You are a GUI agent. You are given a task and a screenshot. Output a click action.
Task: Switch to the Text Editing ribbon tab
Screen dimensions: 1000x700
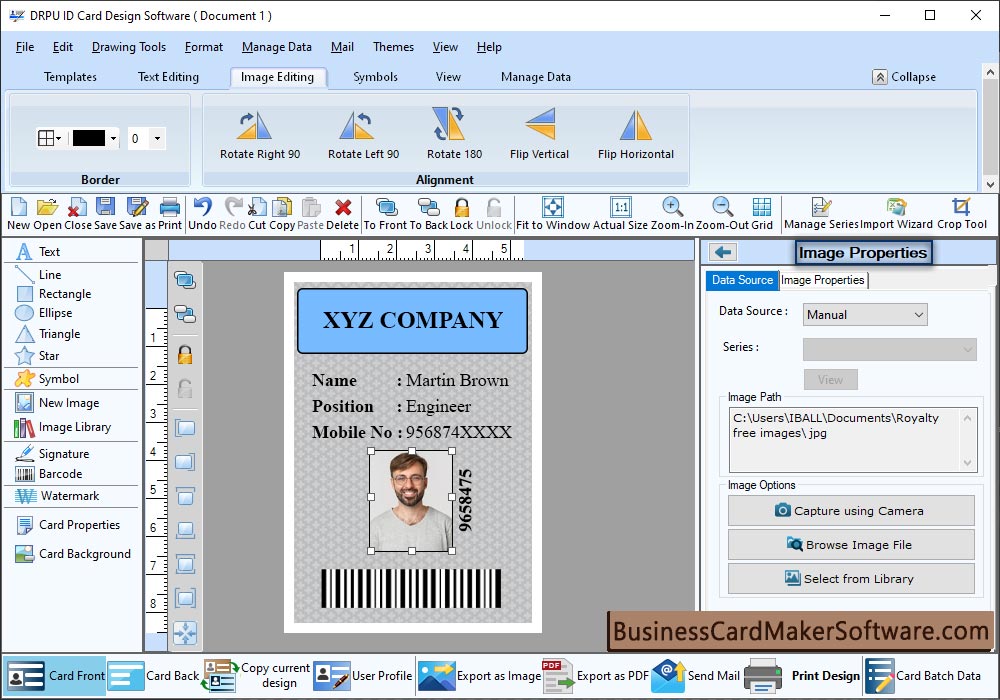[168, 77]
